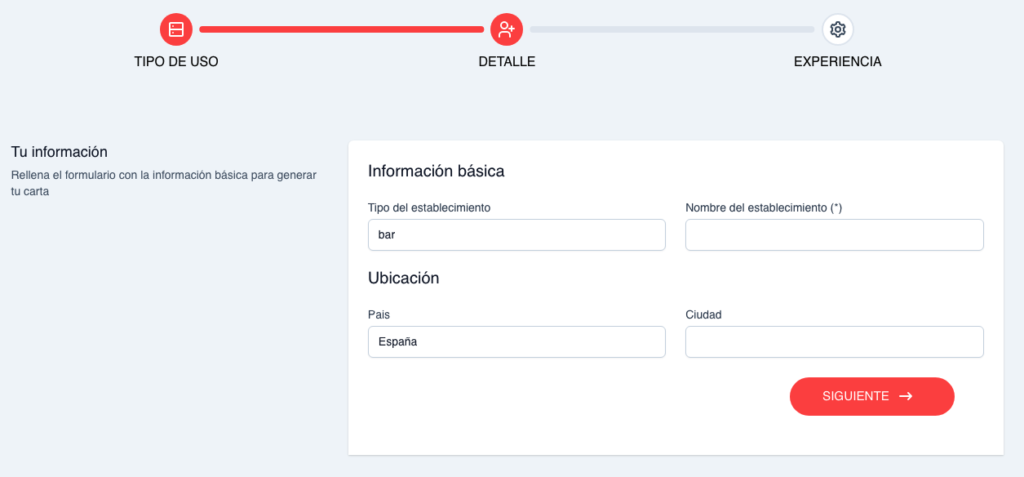Open the Pais field showing España
This screenshot has width=1024, height=477.
[517, 342]
